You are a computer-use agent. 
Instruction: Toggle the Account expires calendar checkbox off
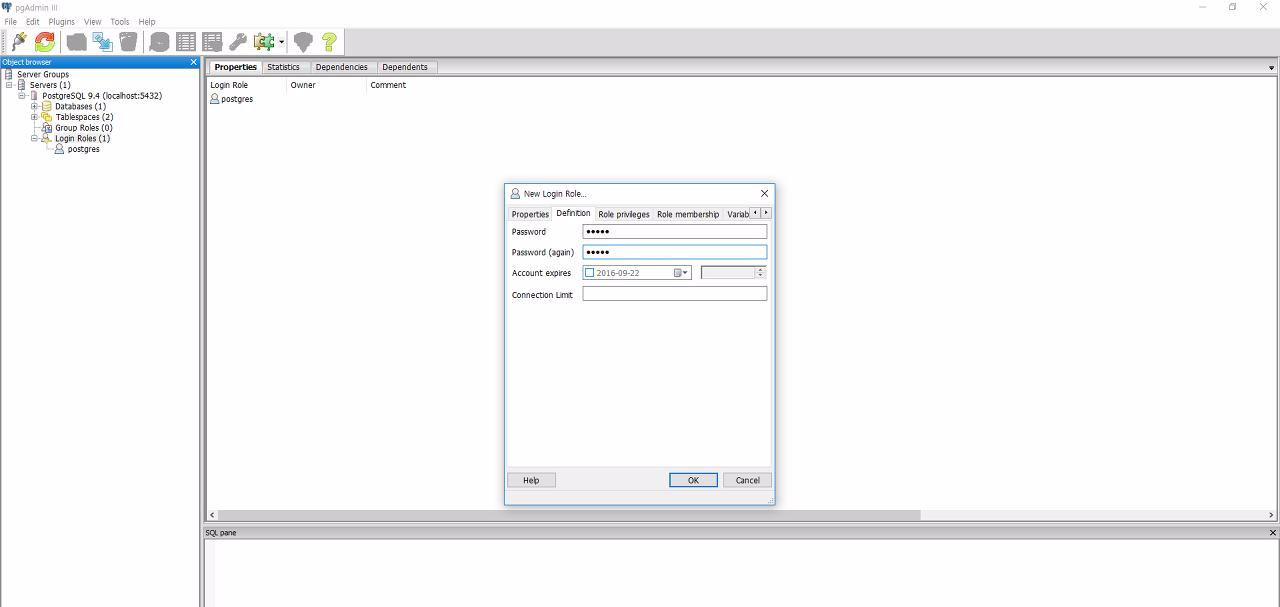(x=590, y=272)
